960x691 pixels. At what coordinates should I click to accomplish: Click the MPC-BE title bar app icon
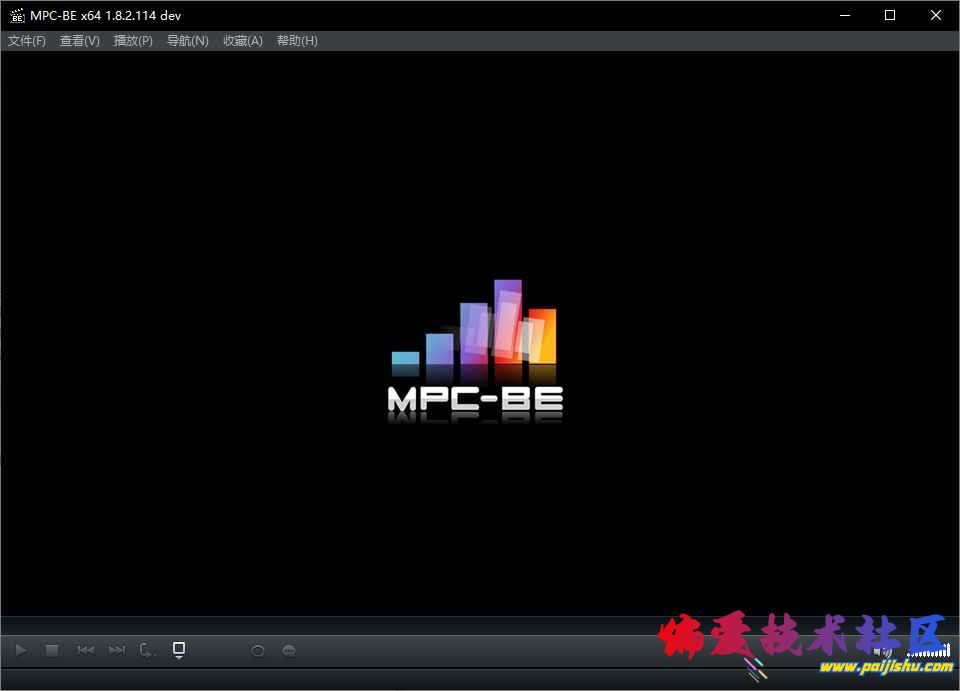pyautogui.click(x=17, y=15)
